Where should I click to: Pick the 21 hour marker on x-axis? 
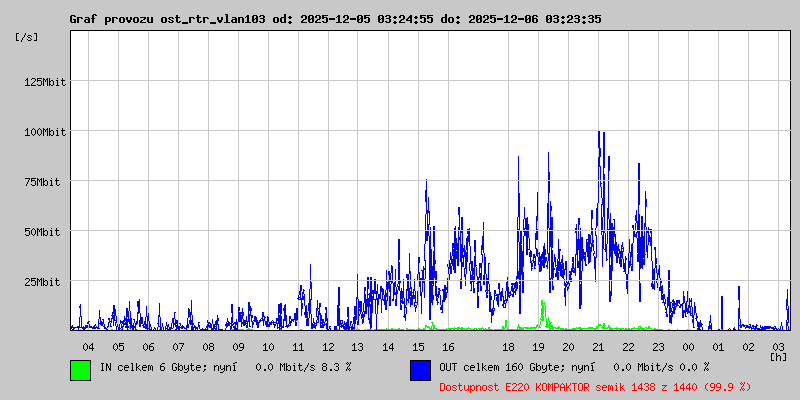click(x=598, y=346)
